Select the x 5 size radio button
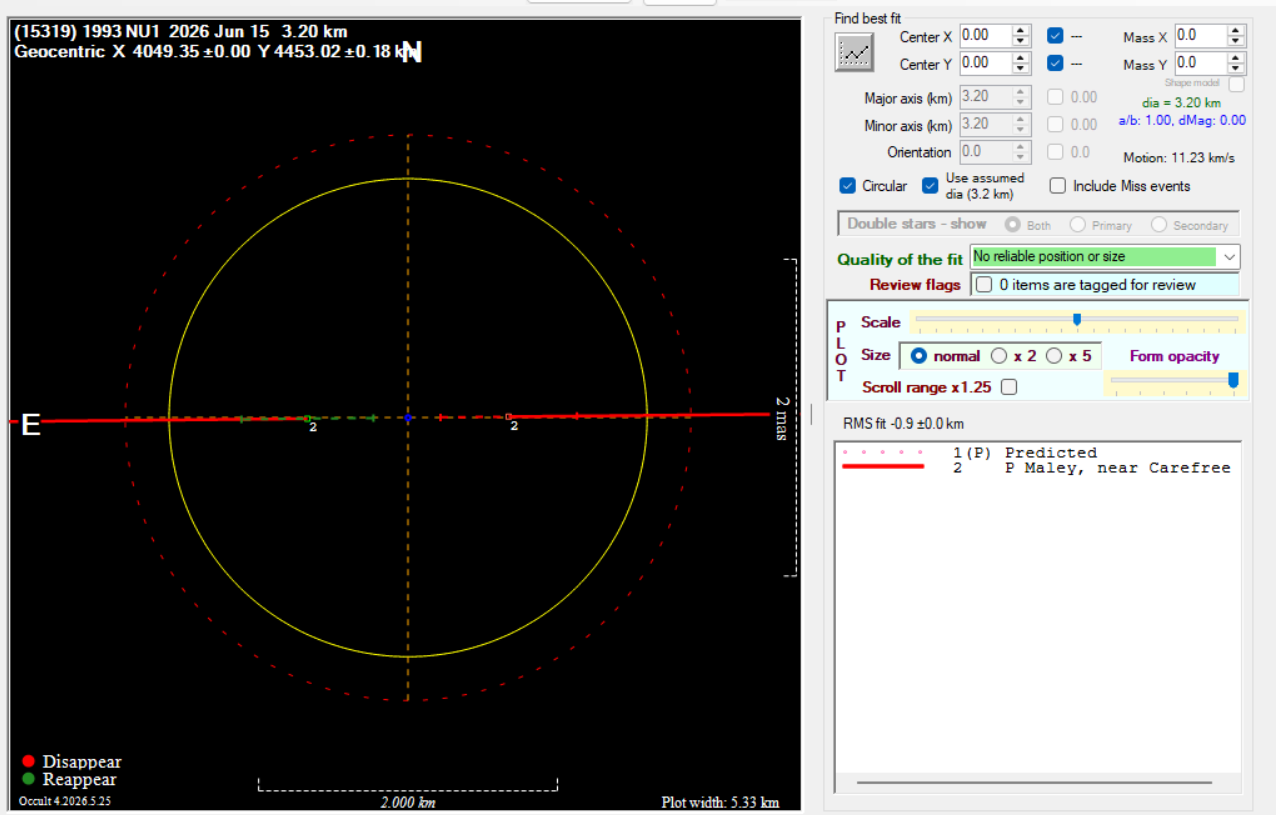 coord(1053,356)
